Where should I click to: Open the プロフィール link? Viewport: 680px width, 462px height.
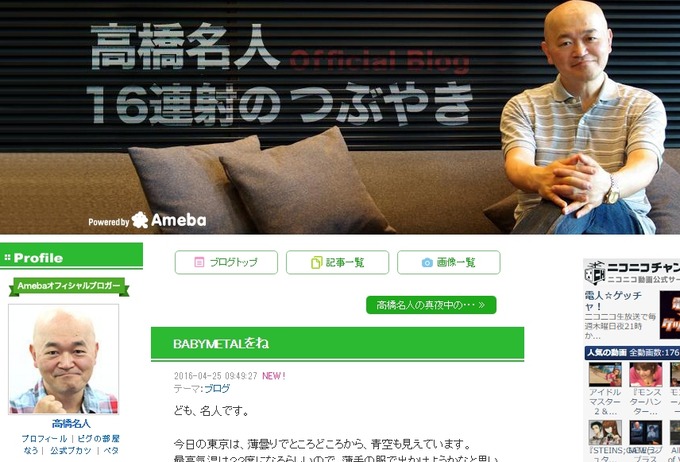coord(44,439)
